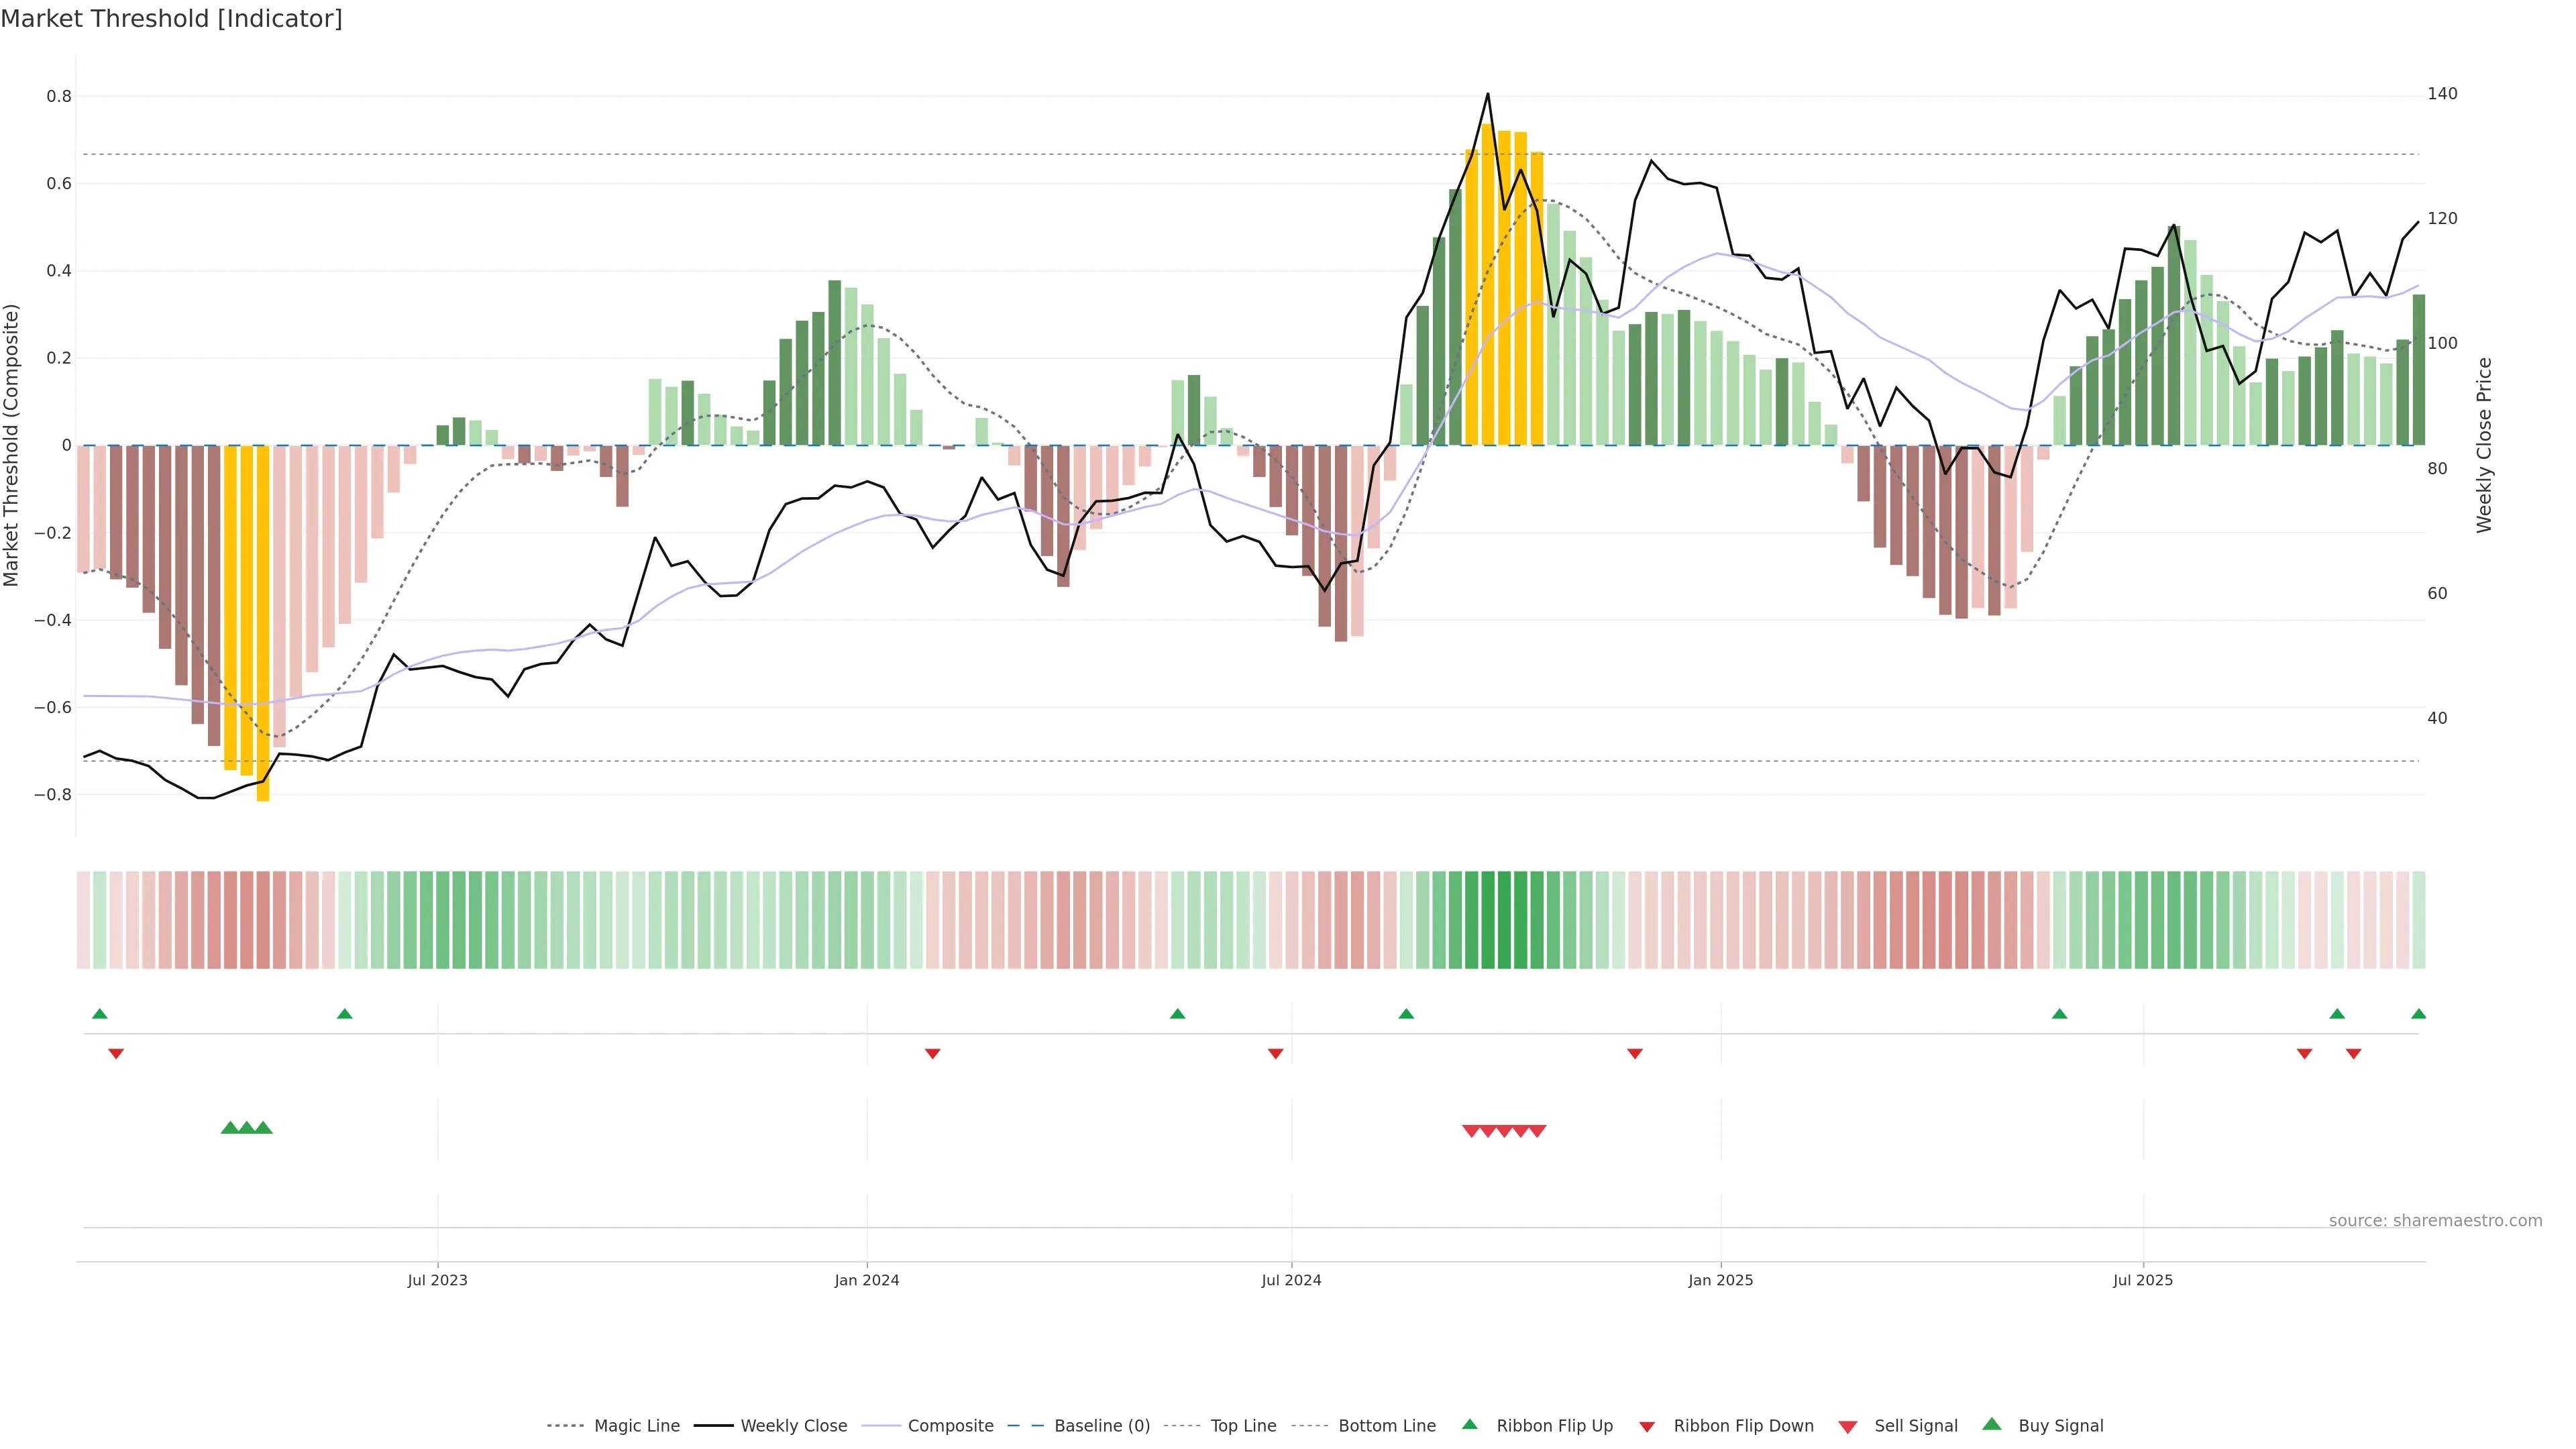This screenshot has height=1449, width=2576.
Task: Click the rightmost green ribbon flip up marker
Action: [2418, 1014]
